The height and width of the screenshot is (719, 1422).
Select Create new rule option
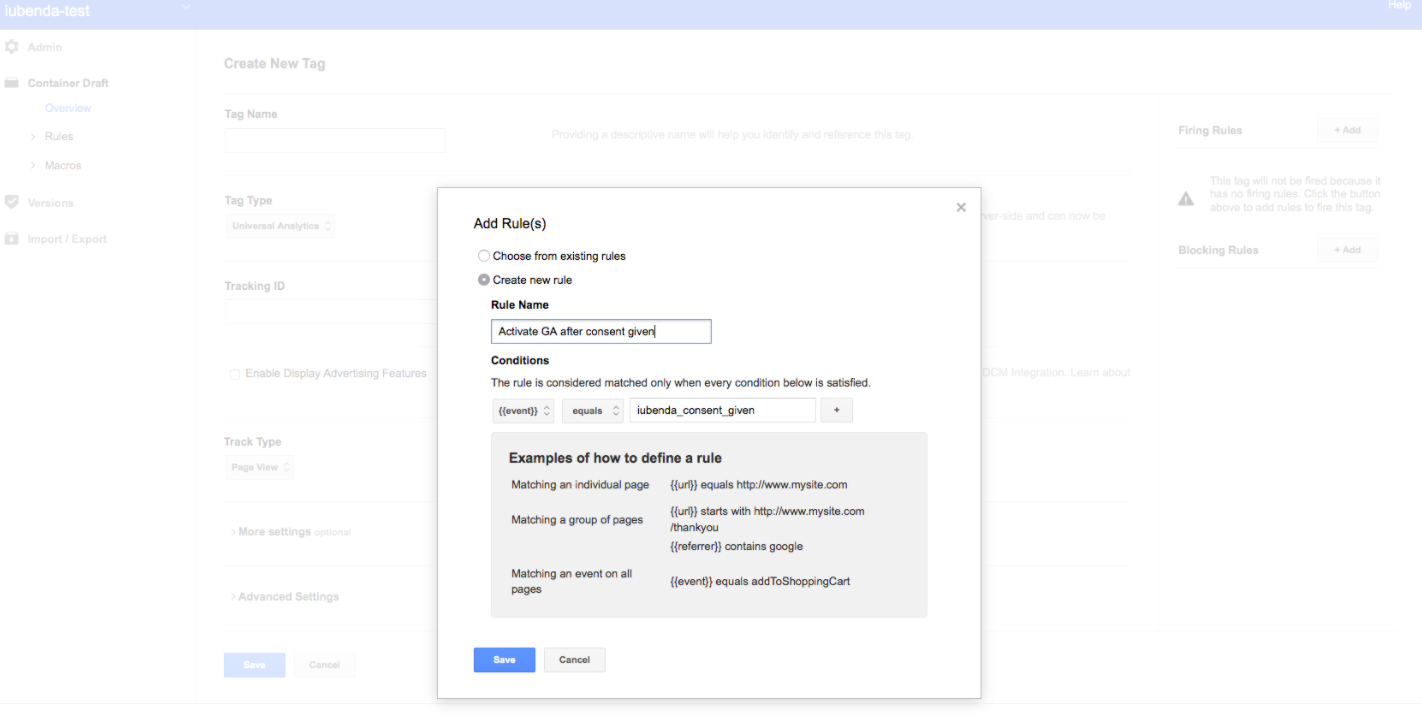485,280
